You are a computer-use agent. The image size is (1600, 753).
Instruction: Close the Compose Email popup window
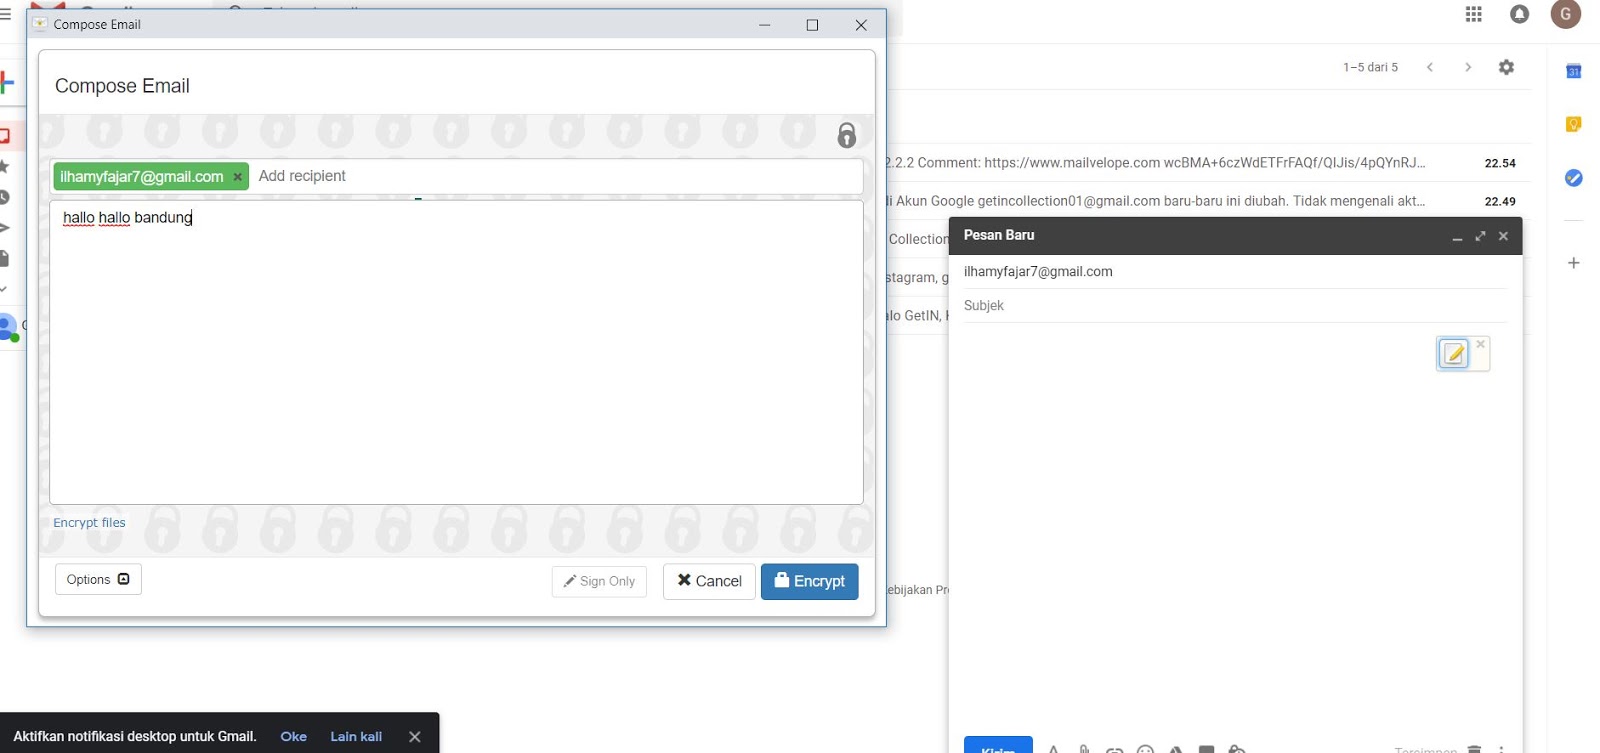click(860, 25)
